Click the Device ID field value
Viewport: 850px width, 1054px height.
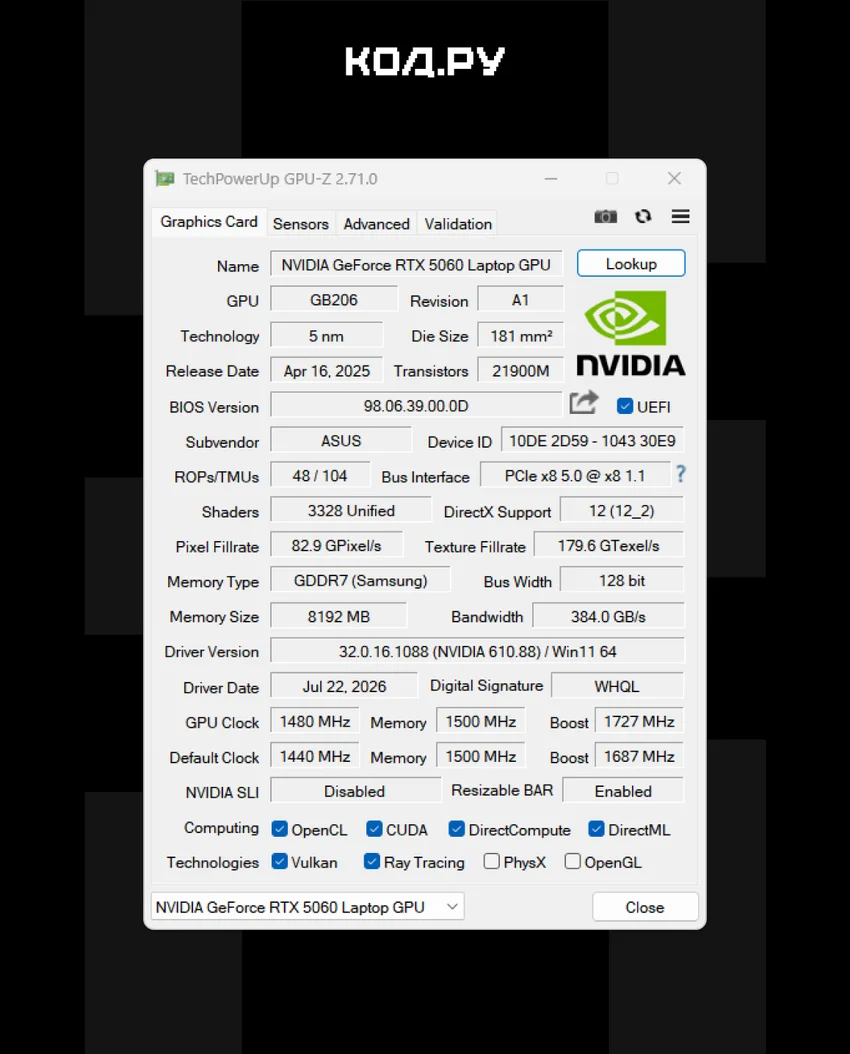coord(592,441)
